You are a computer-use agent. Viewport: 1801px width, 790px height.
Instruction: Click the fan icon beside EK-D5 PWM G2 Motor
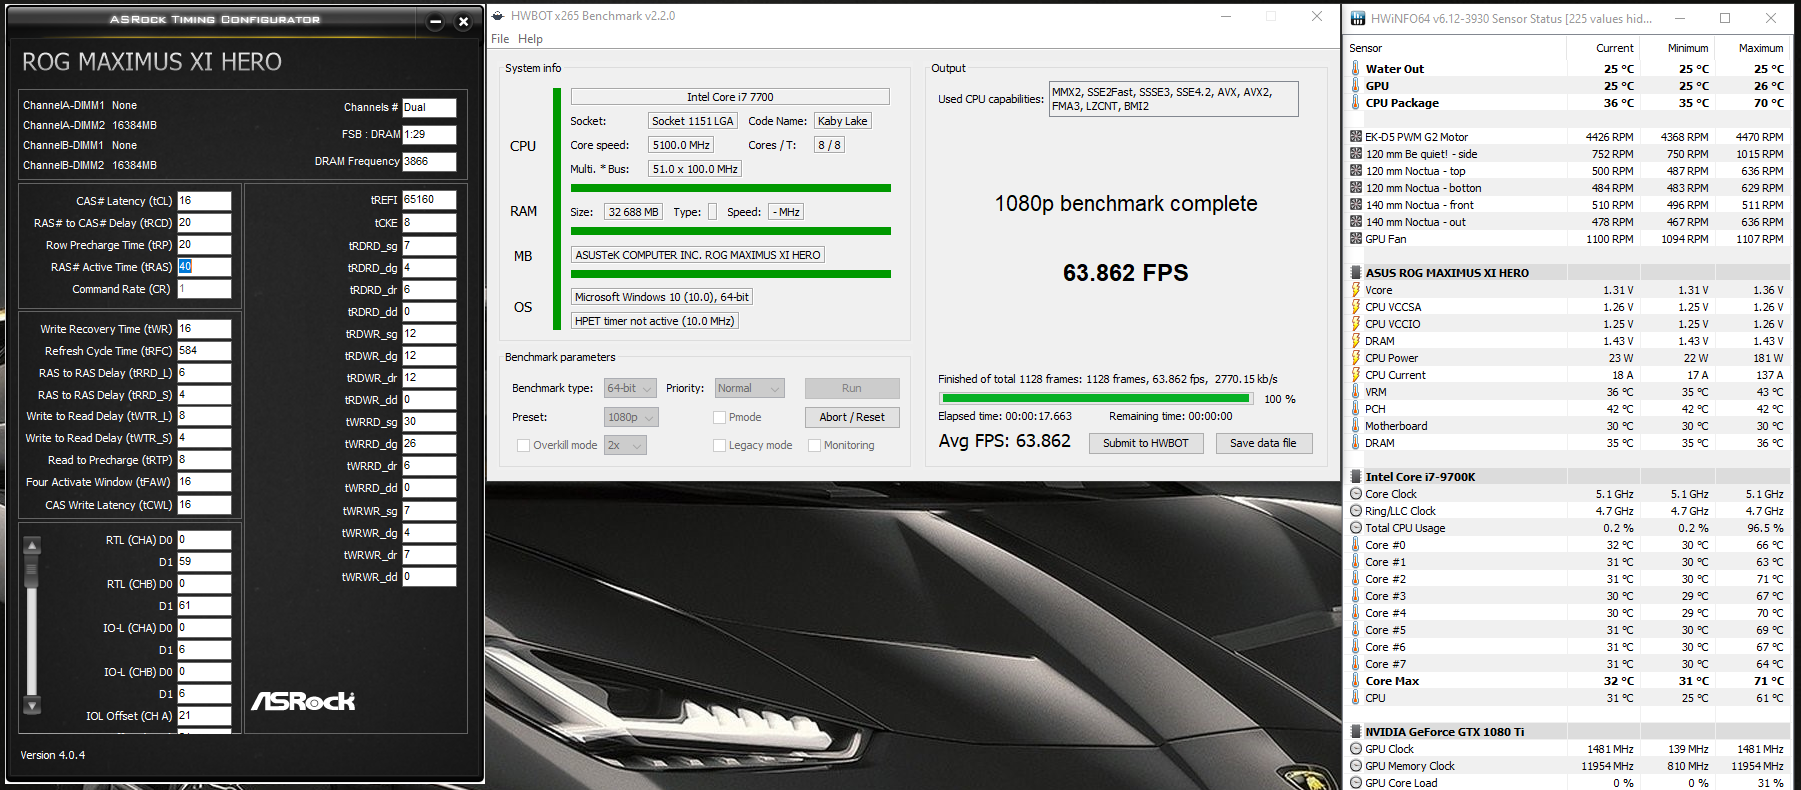point(1356,136)
